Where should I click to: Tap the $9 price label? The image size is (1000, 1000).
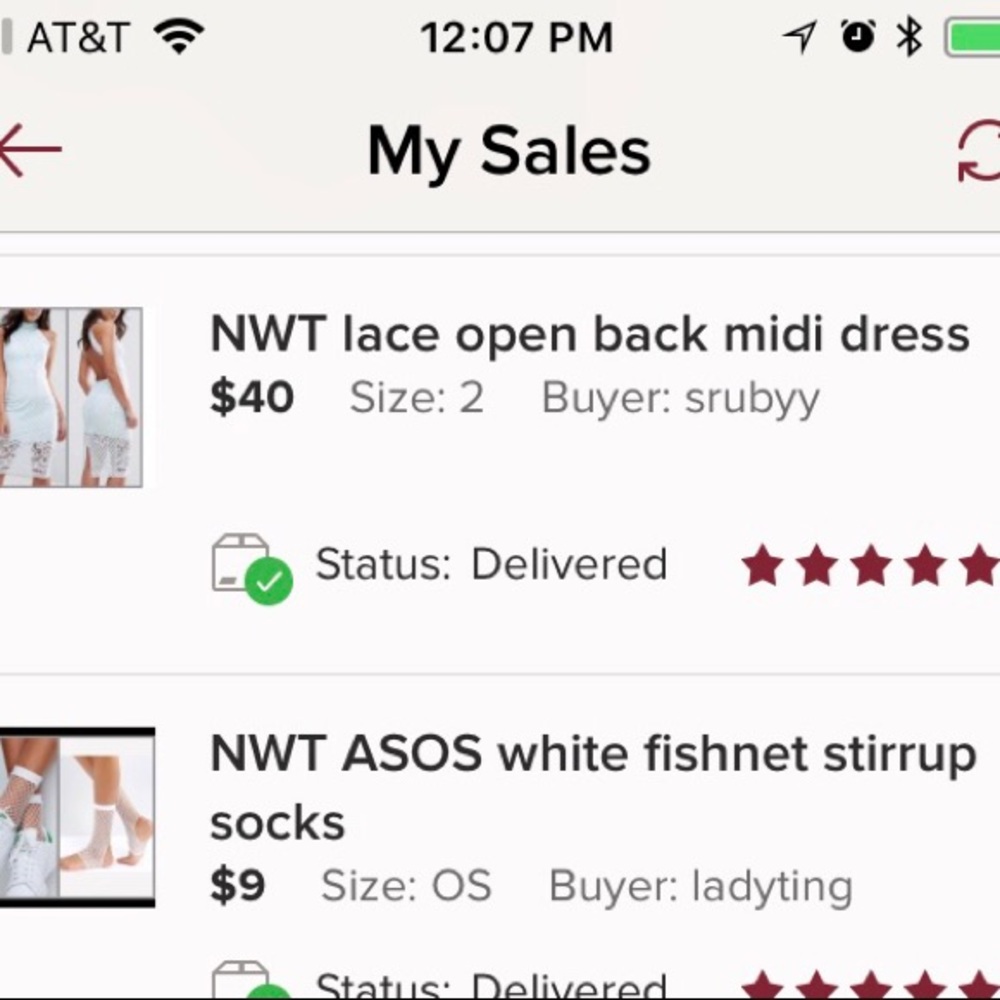(x=237, y=886)
